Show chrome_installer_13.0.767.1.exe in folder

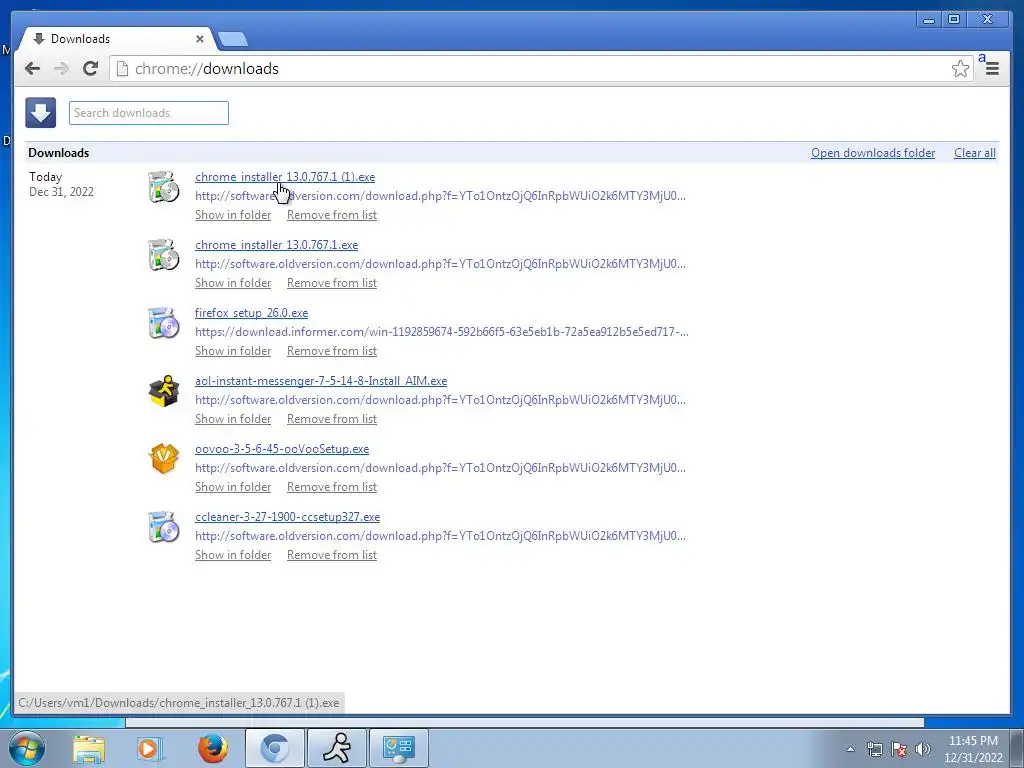[233, 283]
